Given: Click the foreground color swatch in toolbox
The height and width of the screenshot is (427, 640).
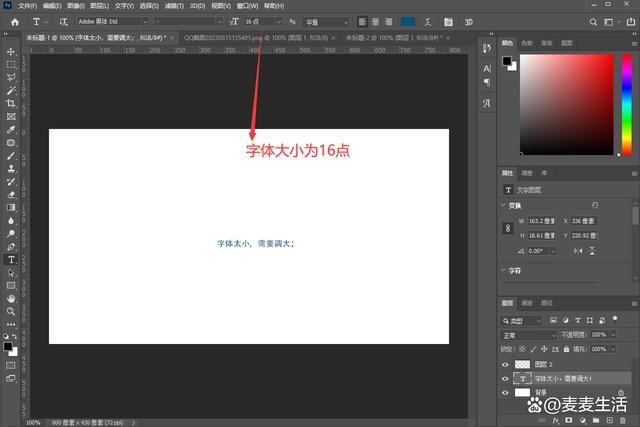Looking at the screenshot, I should click(x=8, y=347).
